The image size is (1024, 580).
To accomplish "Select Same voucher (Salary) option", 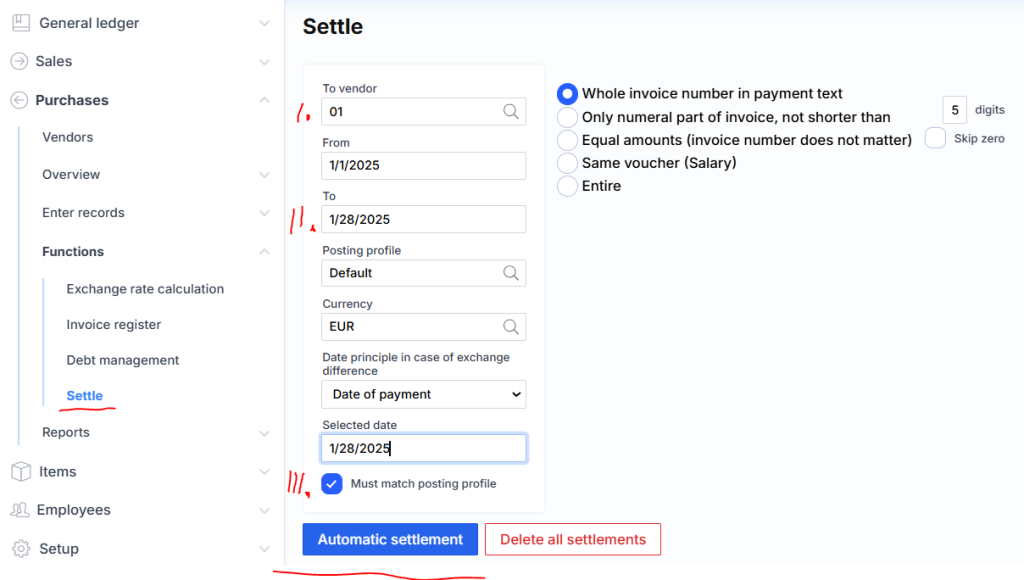I will (567, 163).
